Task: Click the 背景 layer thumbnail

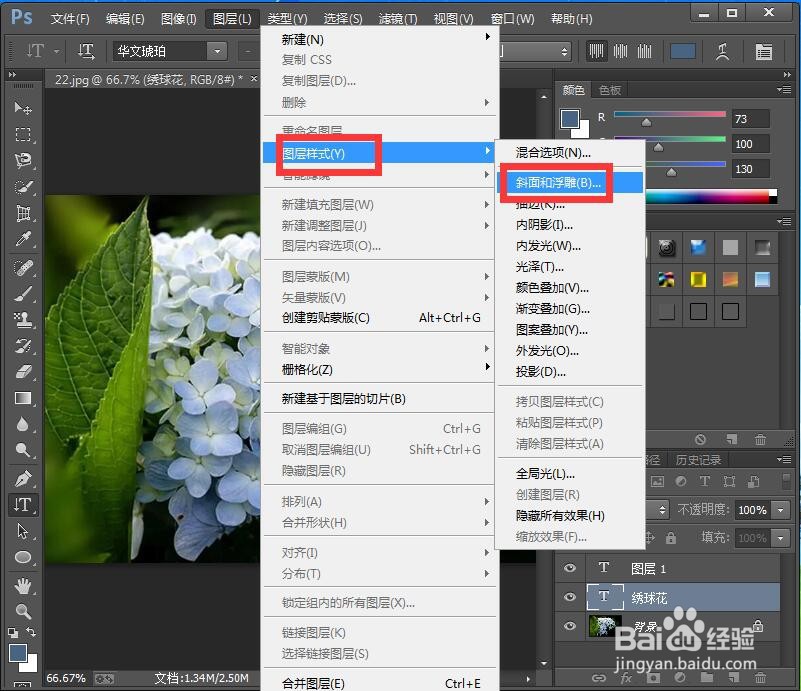Action: click(605, 626)
